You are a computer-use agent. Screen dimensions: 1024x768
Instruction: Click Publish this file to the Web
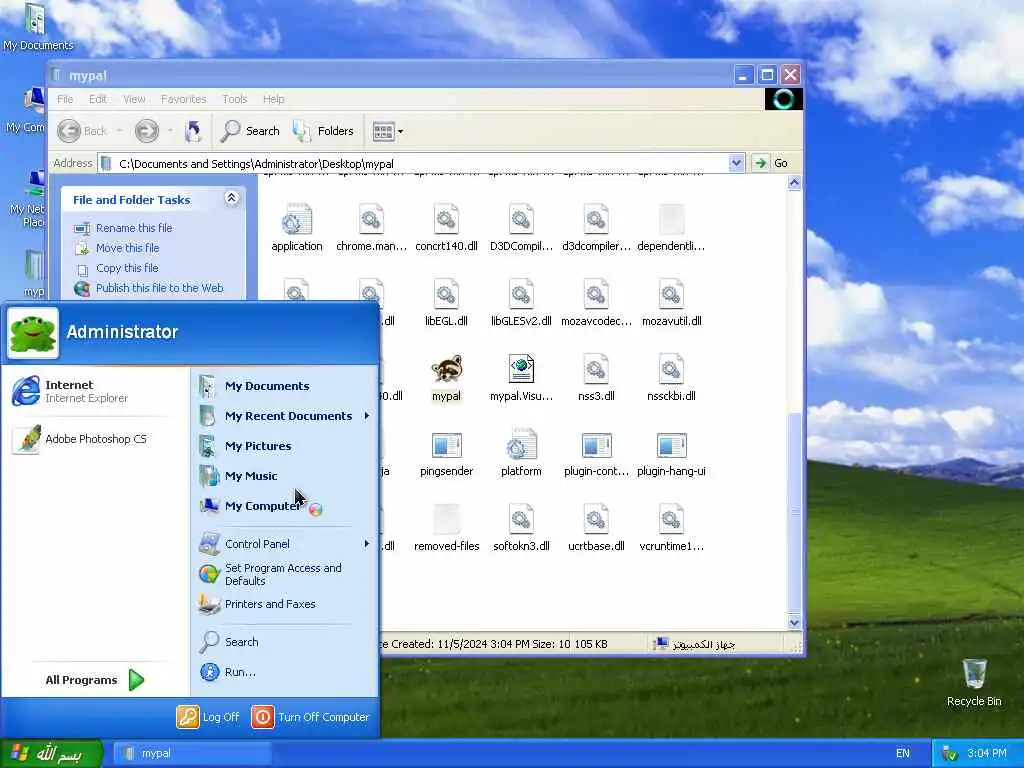[x=159, y=288]
